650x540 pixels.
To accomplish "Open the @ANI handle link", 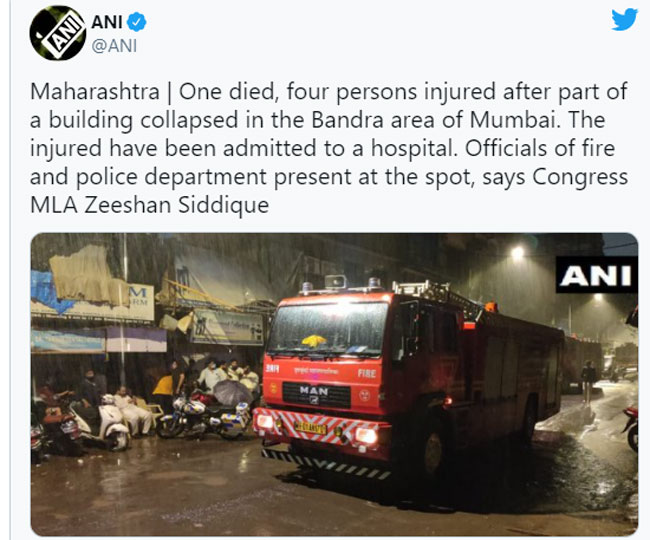I will [x=114, y=46].
